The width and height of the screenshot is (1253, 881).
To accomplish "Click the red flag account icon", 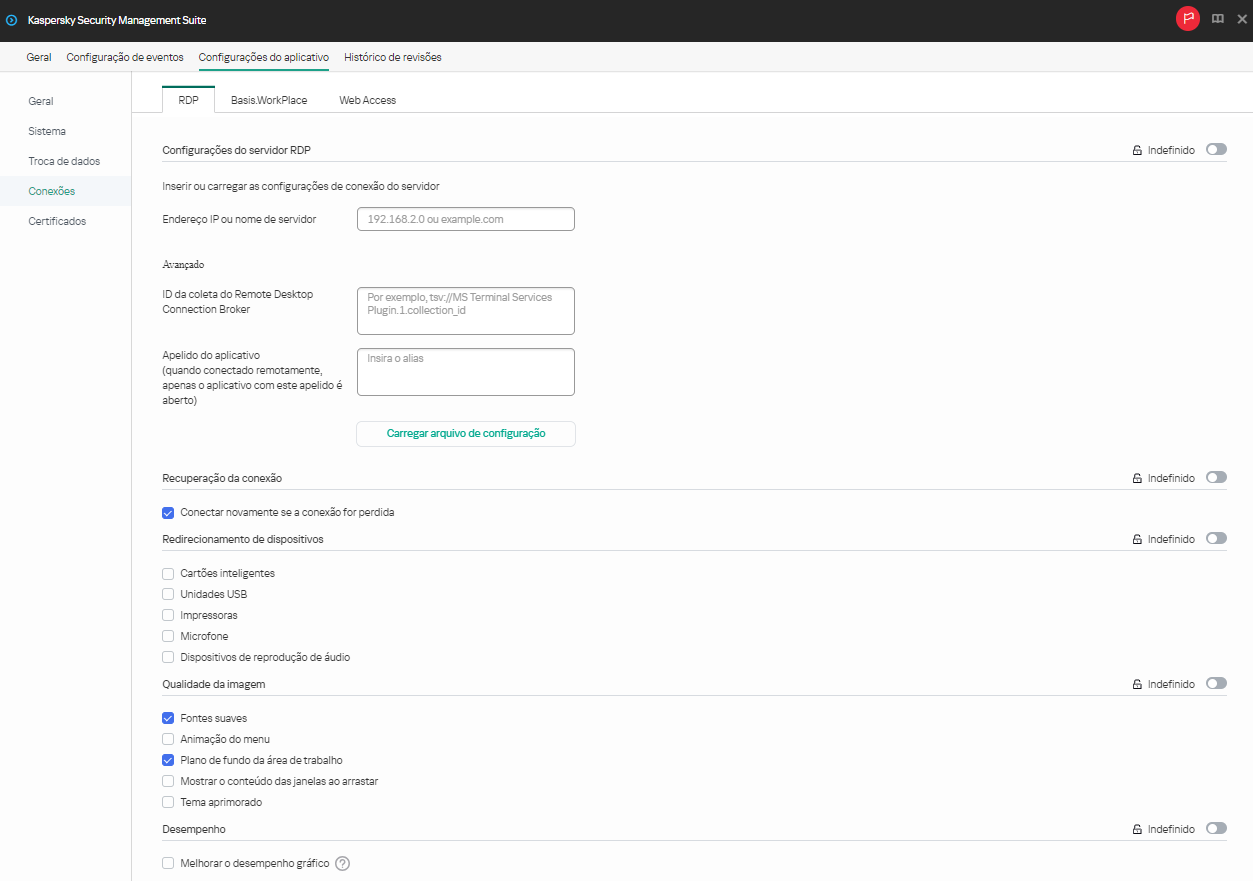I will [1187, 18].
